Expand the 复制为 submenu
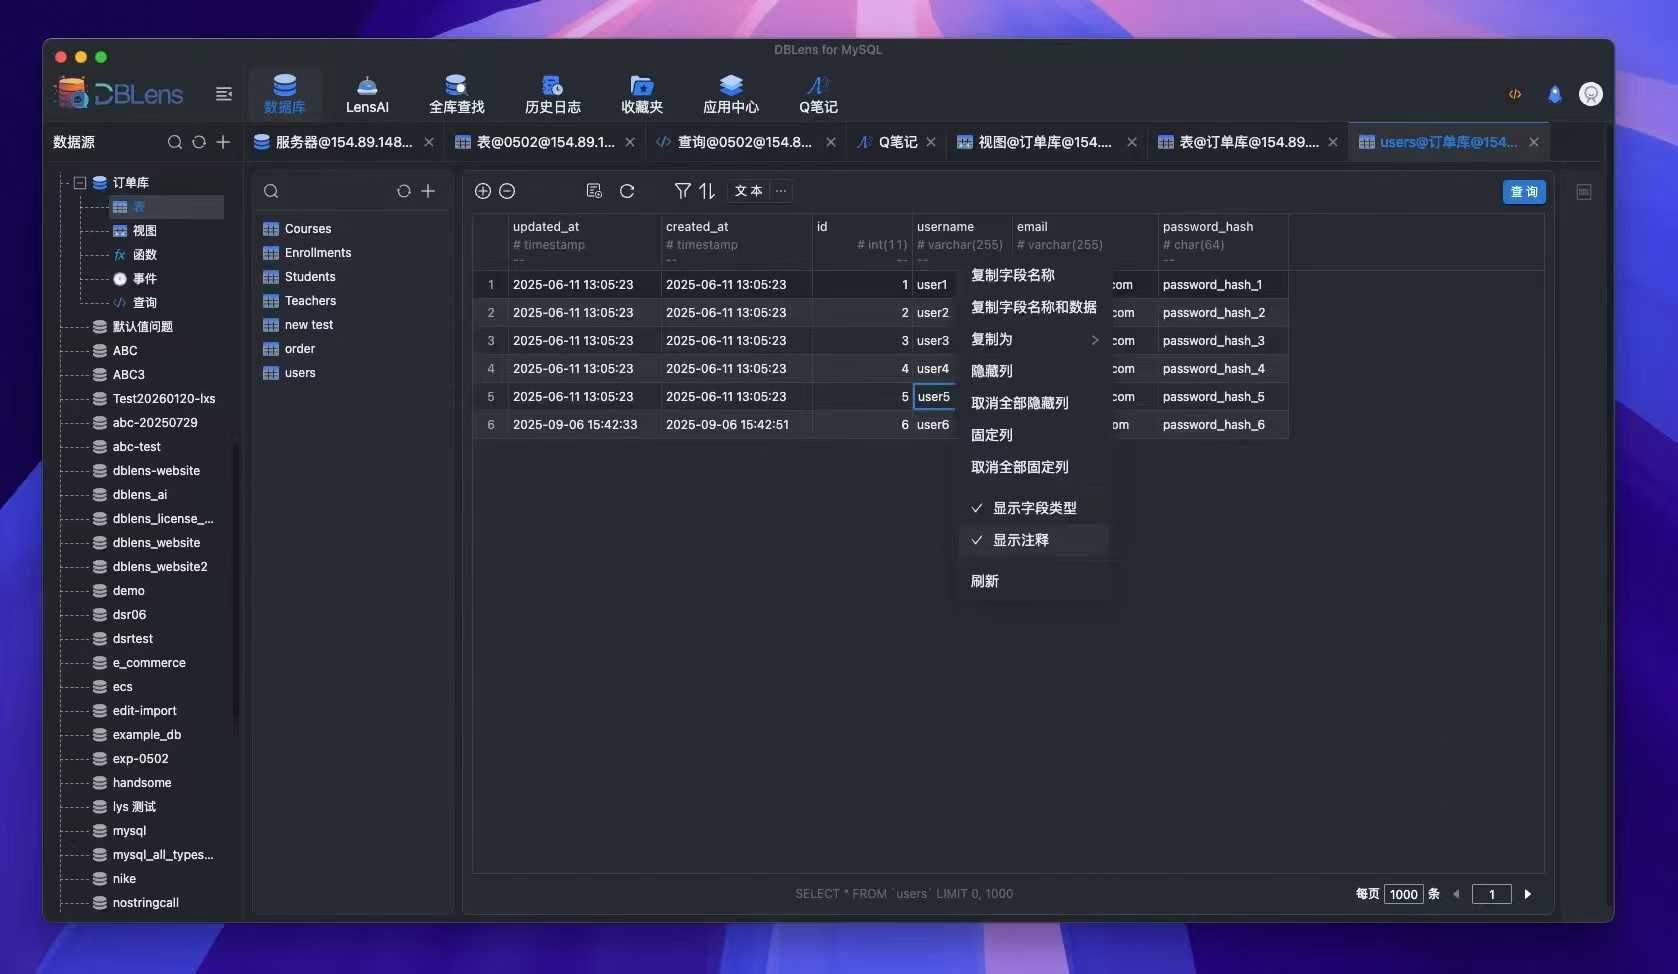Viewport: 1678px width, 974px height. pos(1033,339)
